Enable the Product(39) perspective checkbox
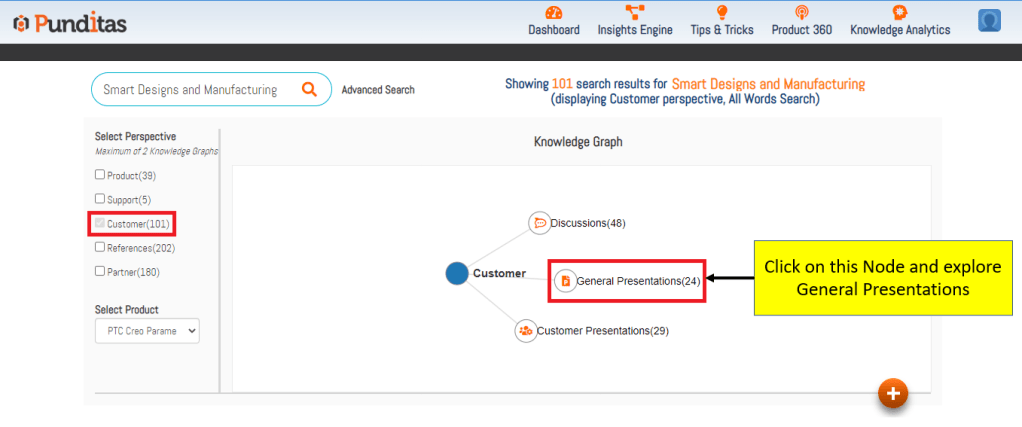Image resolution: width=1022 pixels, height=427 pixels. [100, 175]
